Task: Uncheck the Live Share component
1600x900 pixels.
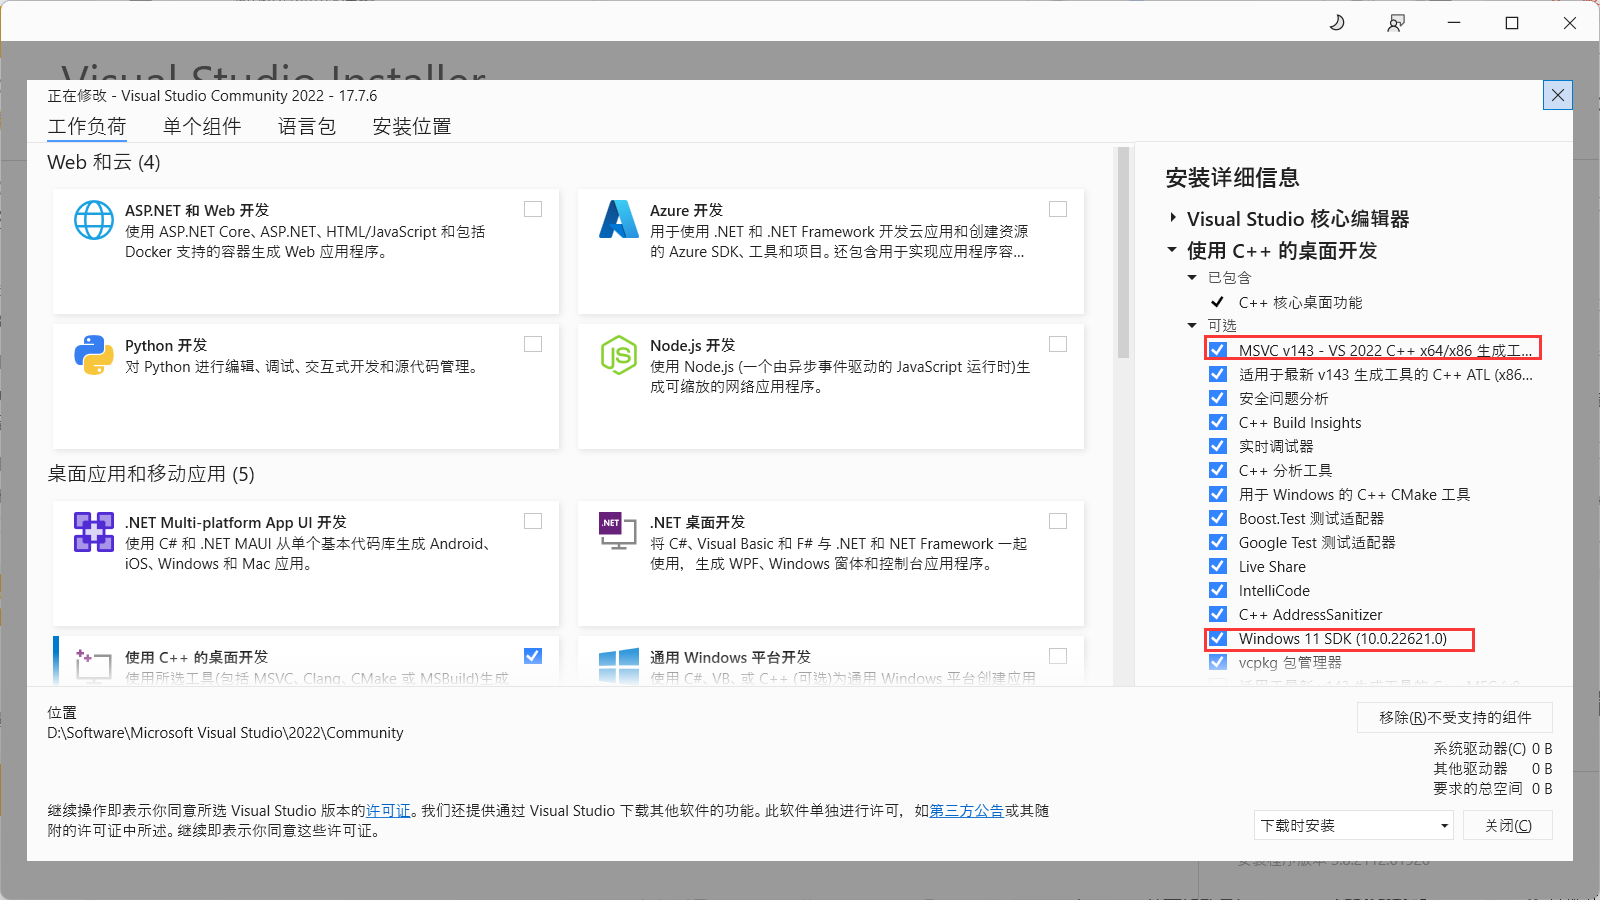Action: coord(1218,566)
